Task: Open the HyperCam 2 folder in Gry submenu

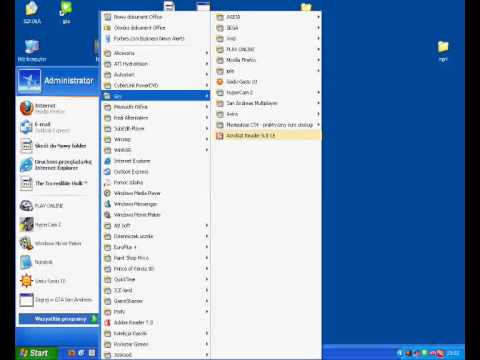Action: click(x=267, y=92)
